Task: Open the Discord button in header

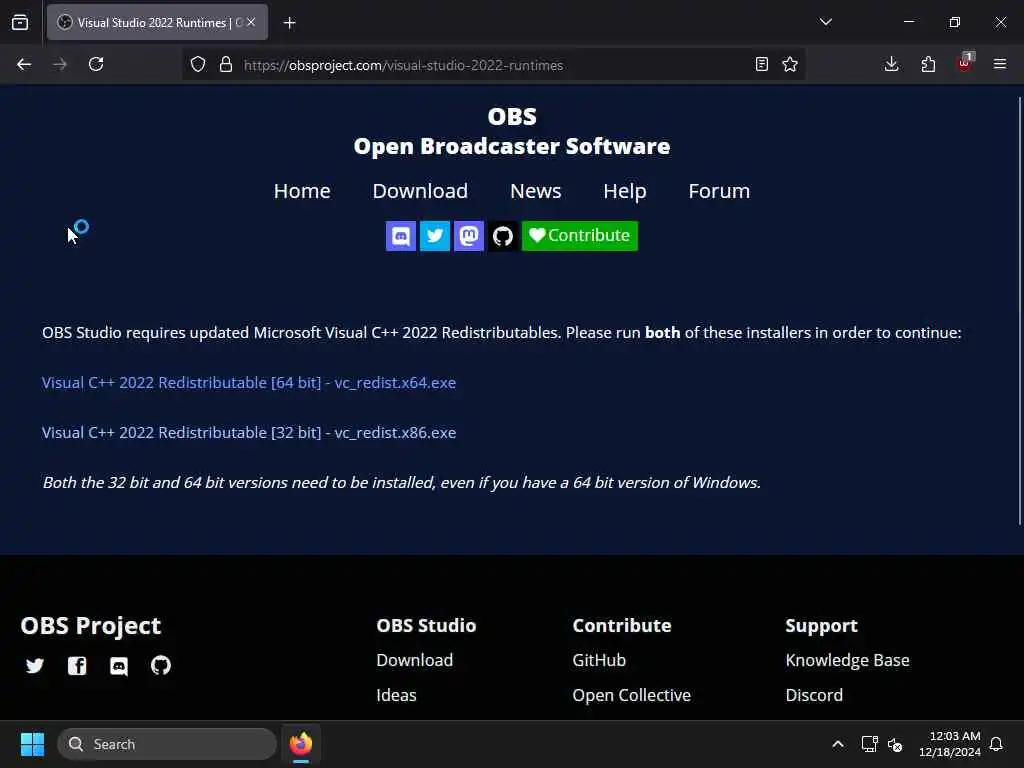Action: [401, 236]
